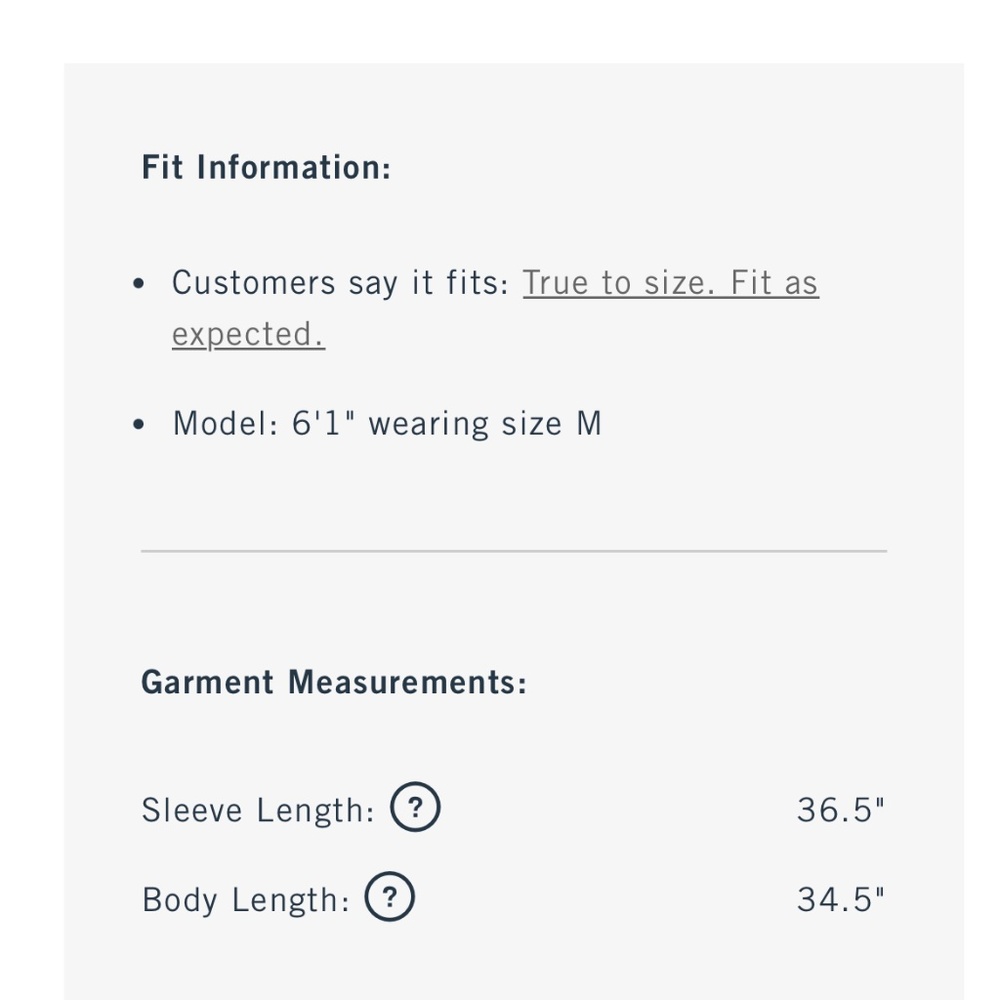The image size is (1000, 1000).
Task: Click the 34.5" body measurement value
Action: tap(841, 900)
